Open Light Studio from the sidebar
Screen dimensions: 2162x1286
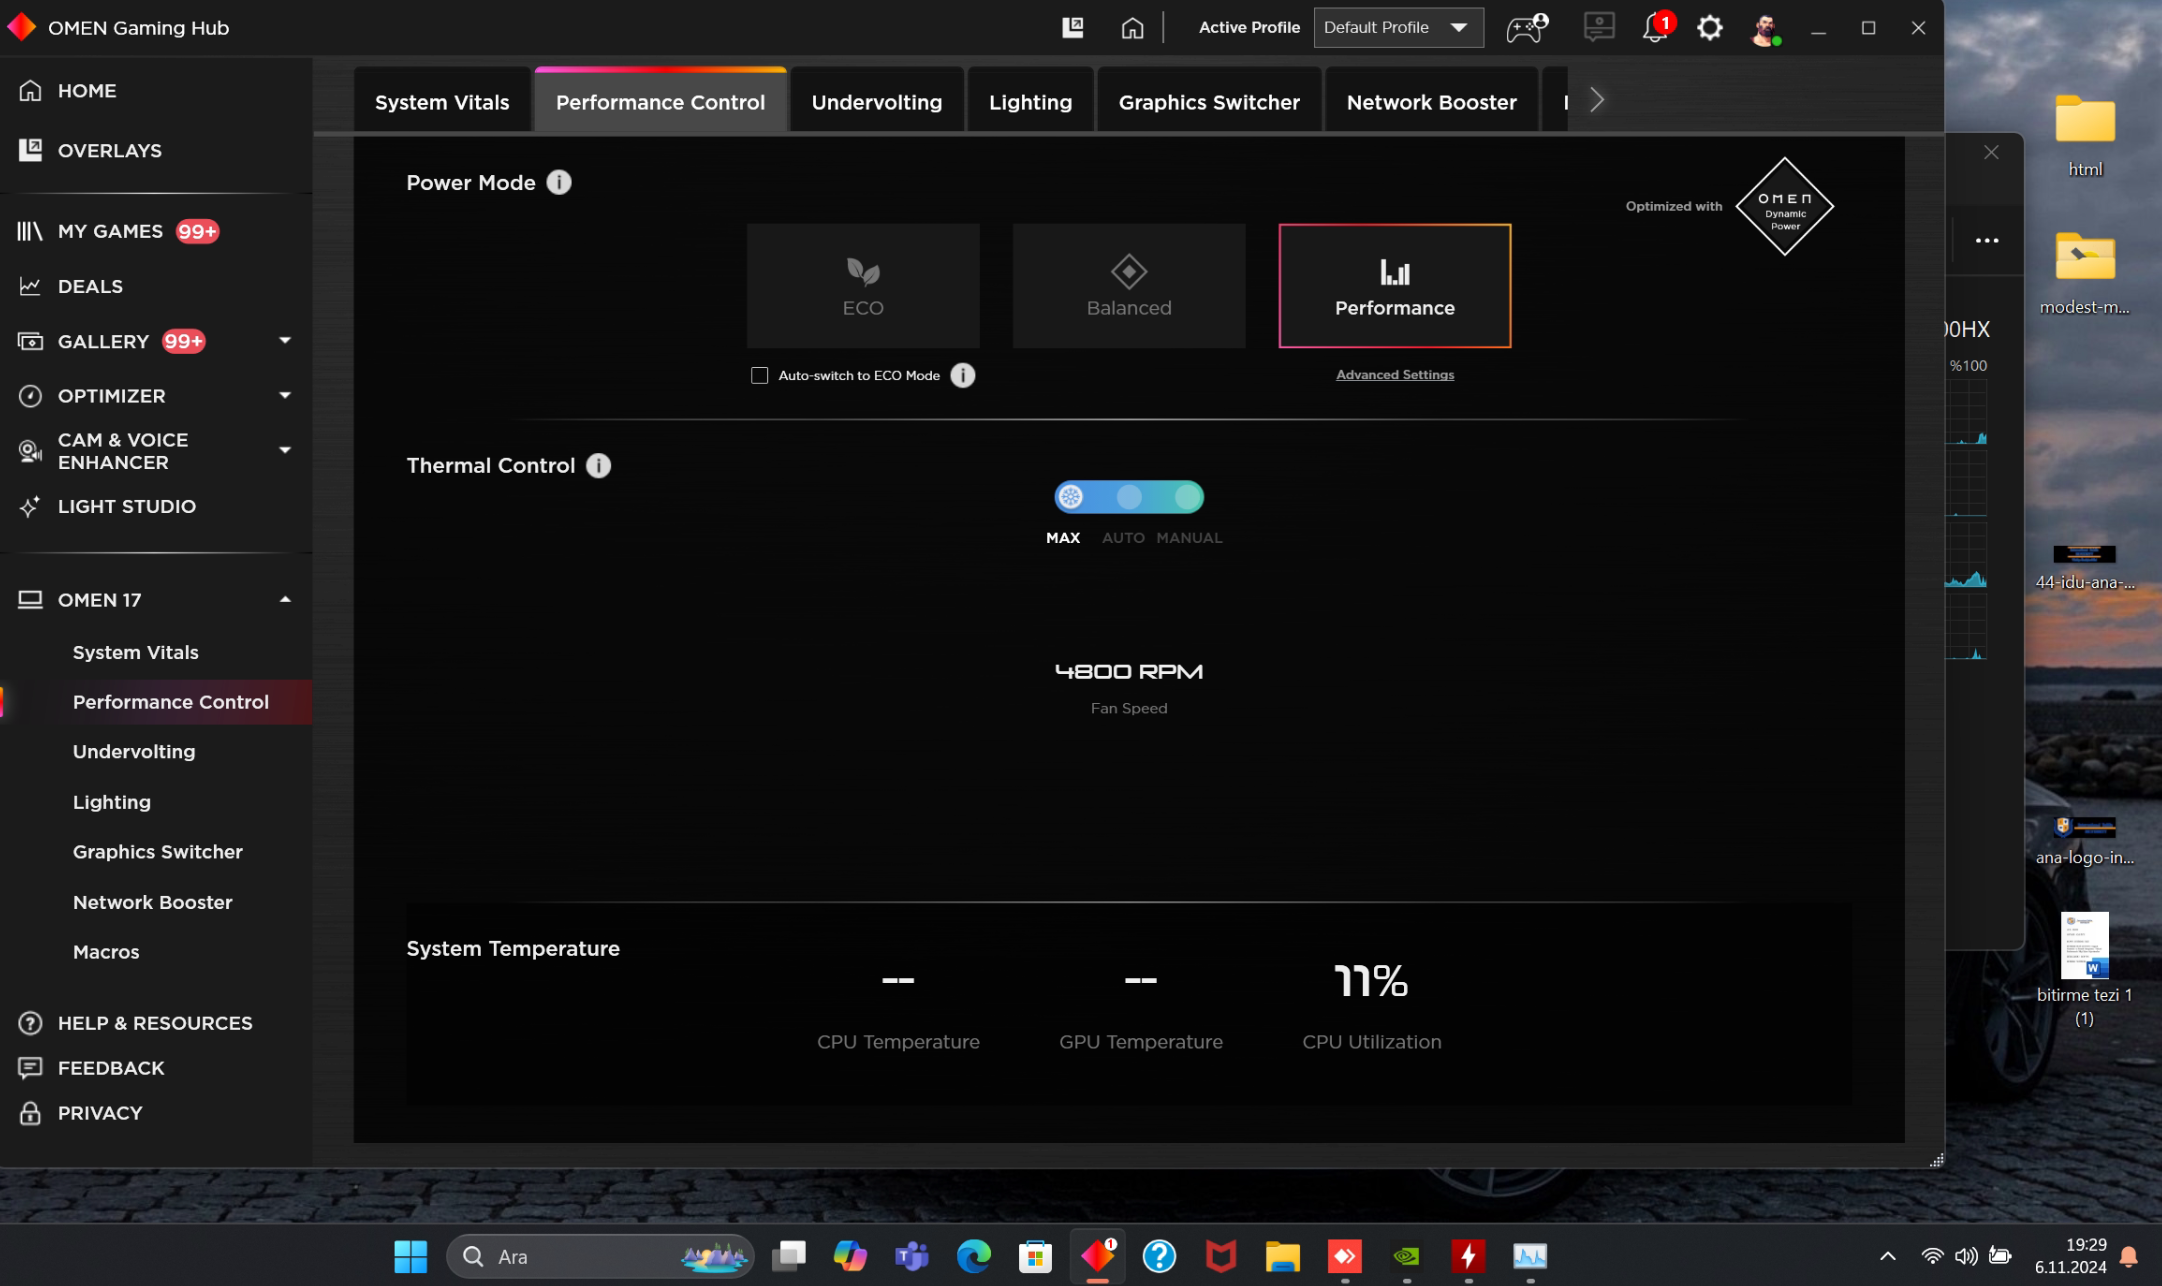(x=126, y=506)
